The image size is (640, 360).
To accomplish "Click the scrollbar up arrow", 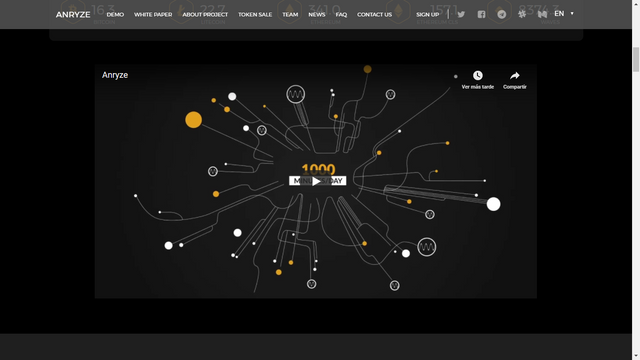I will tap(636, 3).
